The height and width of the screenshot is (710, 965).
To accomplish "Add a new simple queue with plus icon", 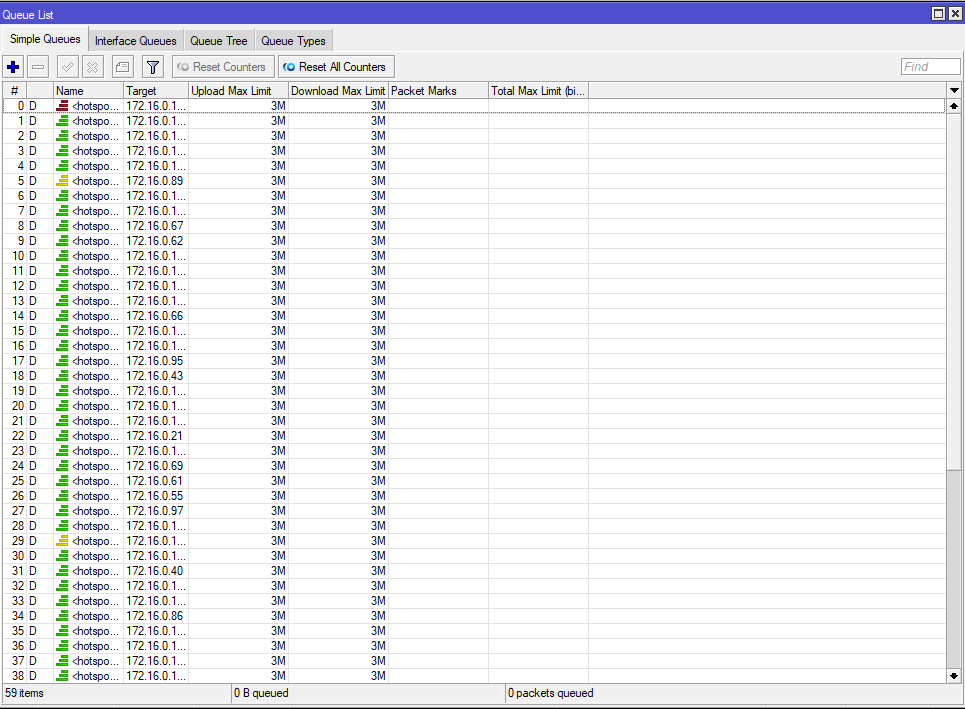I will (x=13, y=66).
